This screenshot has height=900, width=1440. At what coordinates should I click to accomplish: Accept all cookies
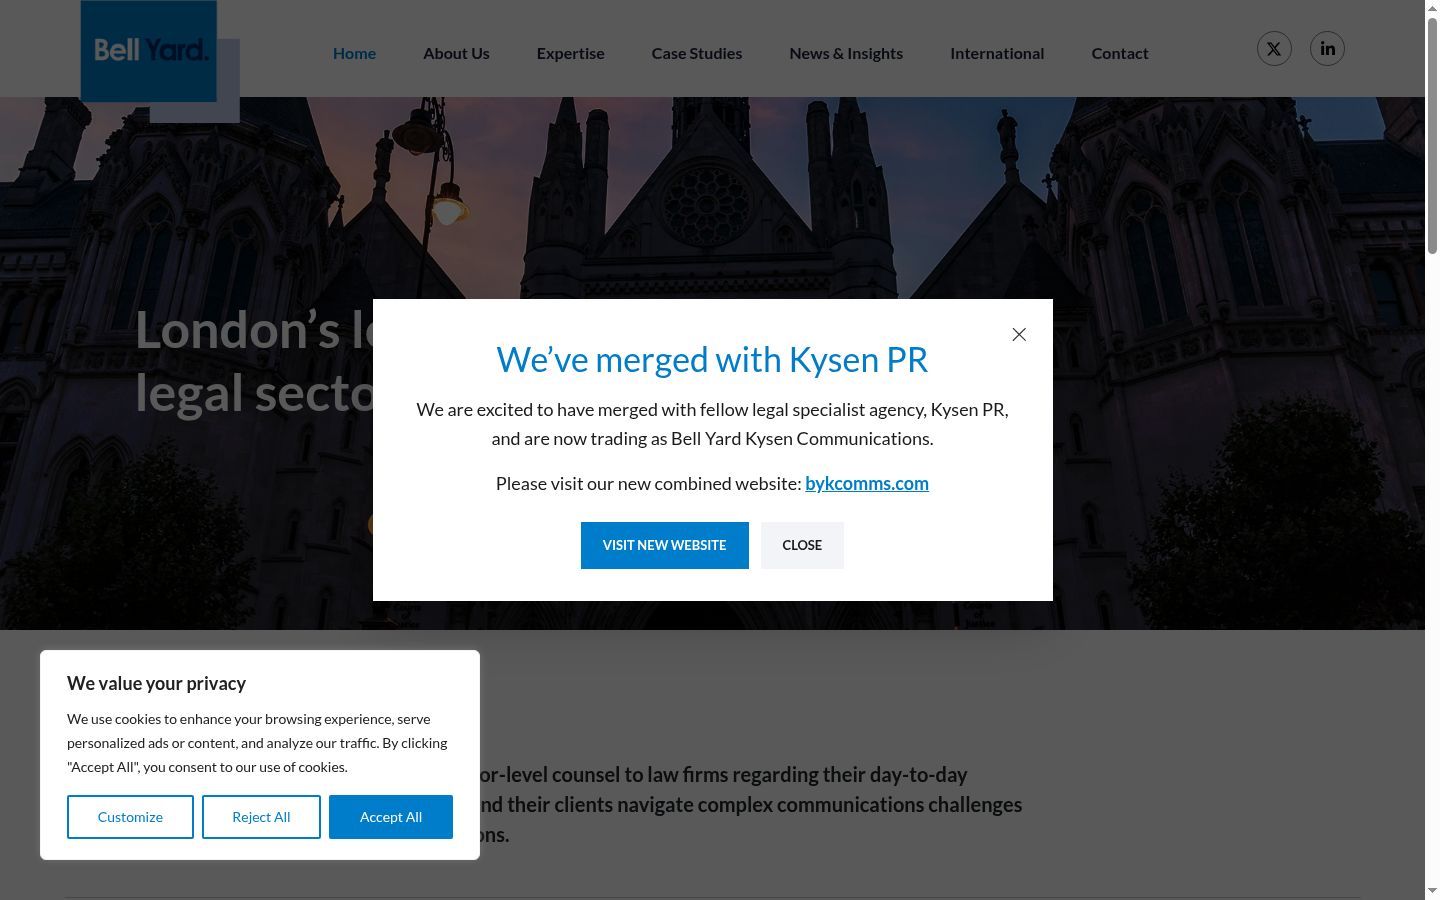click(391, 817)
